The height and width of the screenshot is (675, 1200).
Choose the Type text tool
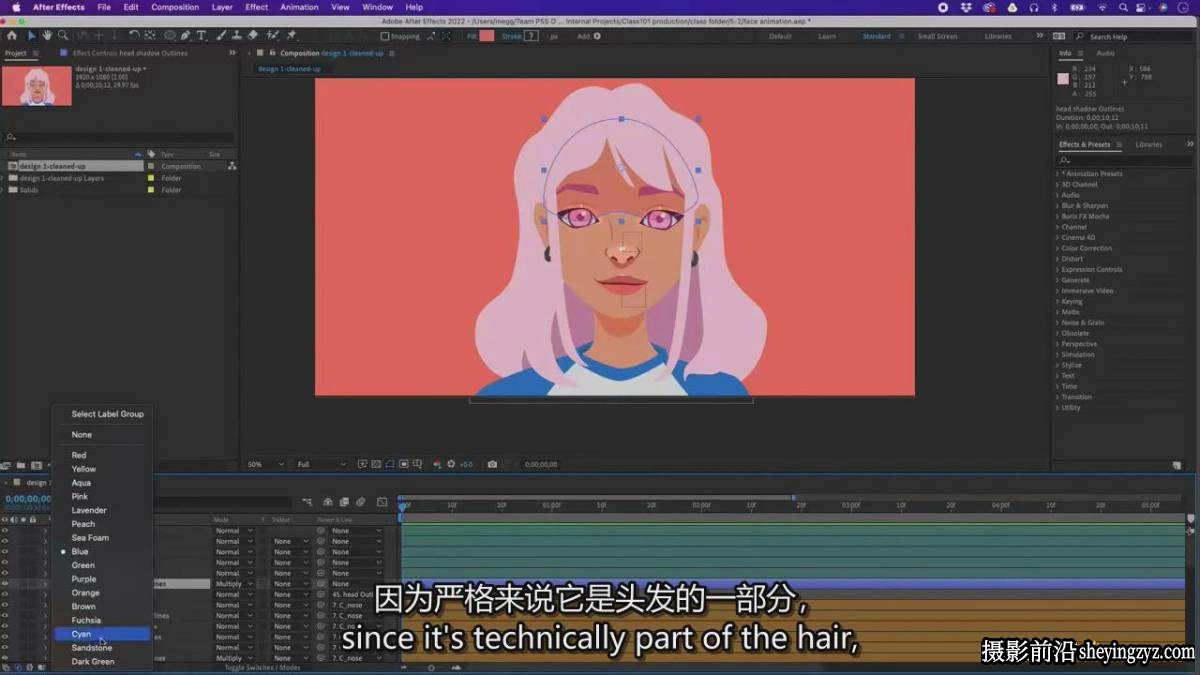tap(201, 35)
